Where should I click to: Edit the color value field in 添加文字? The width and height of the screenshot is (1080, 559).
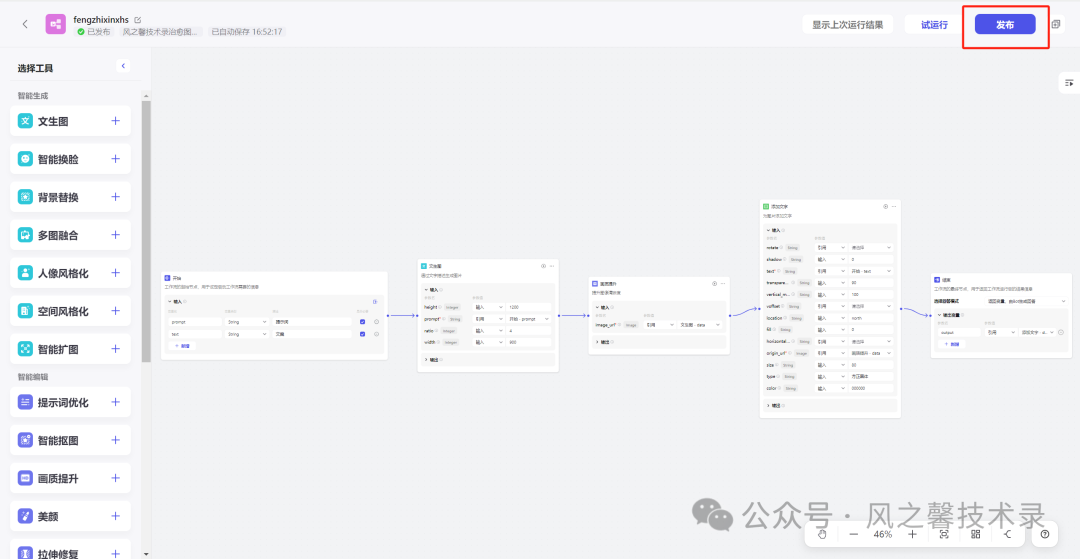[871, 388]
